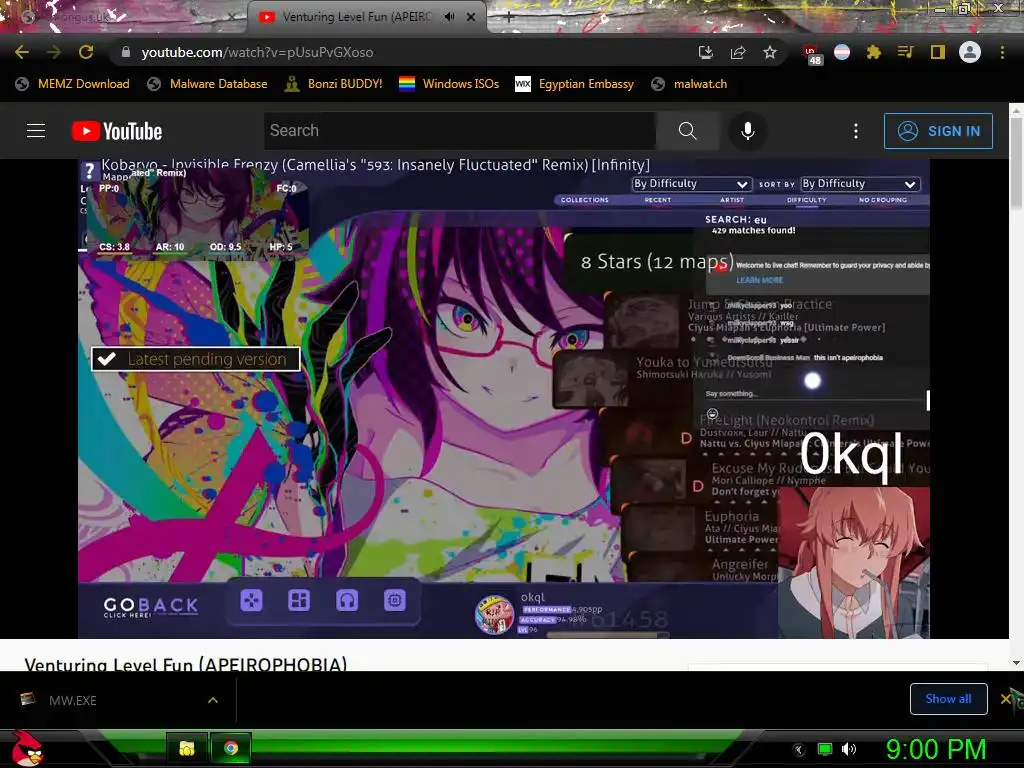Open the volume tray speaker icon
The height and width of the screenshot is (768, 1024).
(848, 749)
